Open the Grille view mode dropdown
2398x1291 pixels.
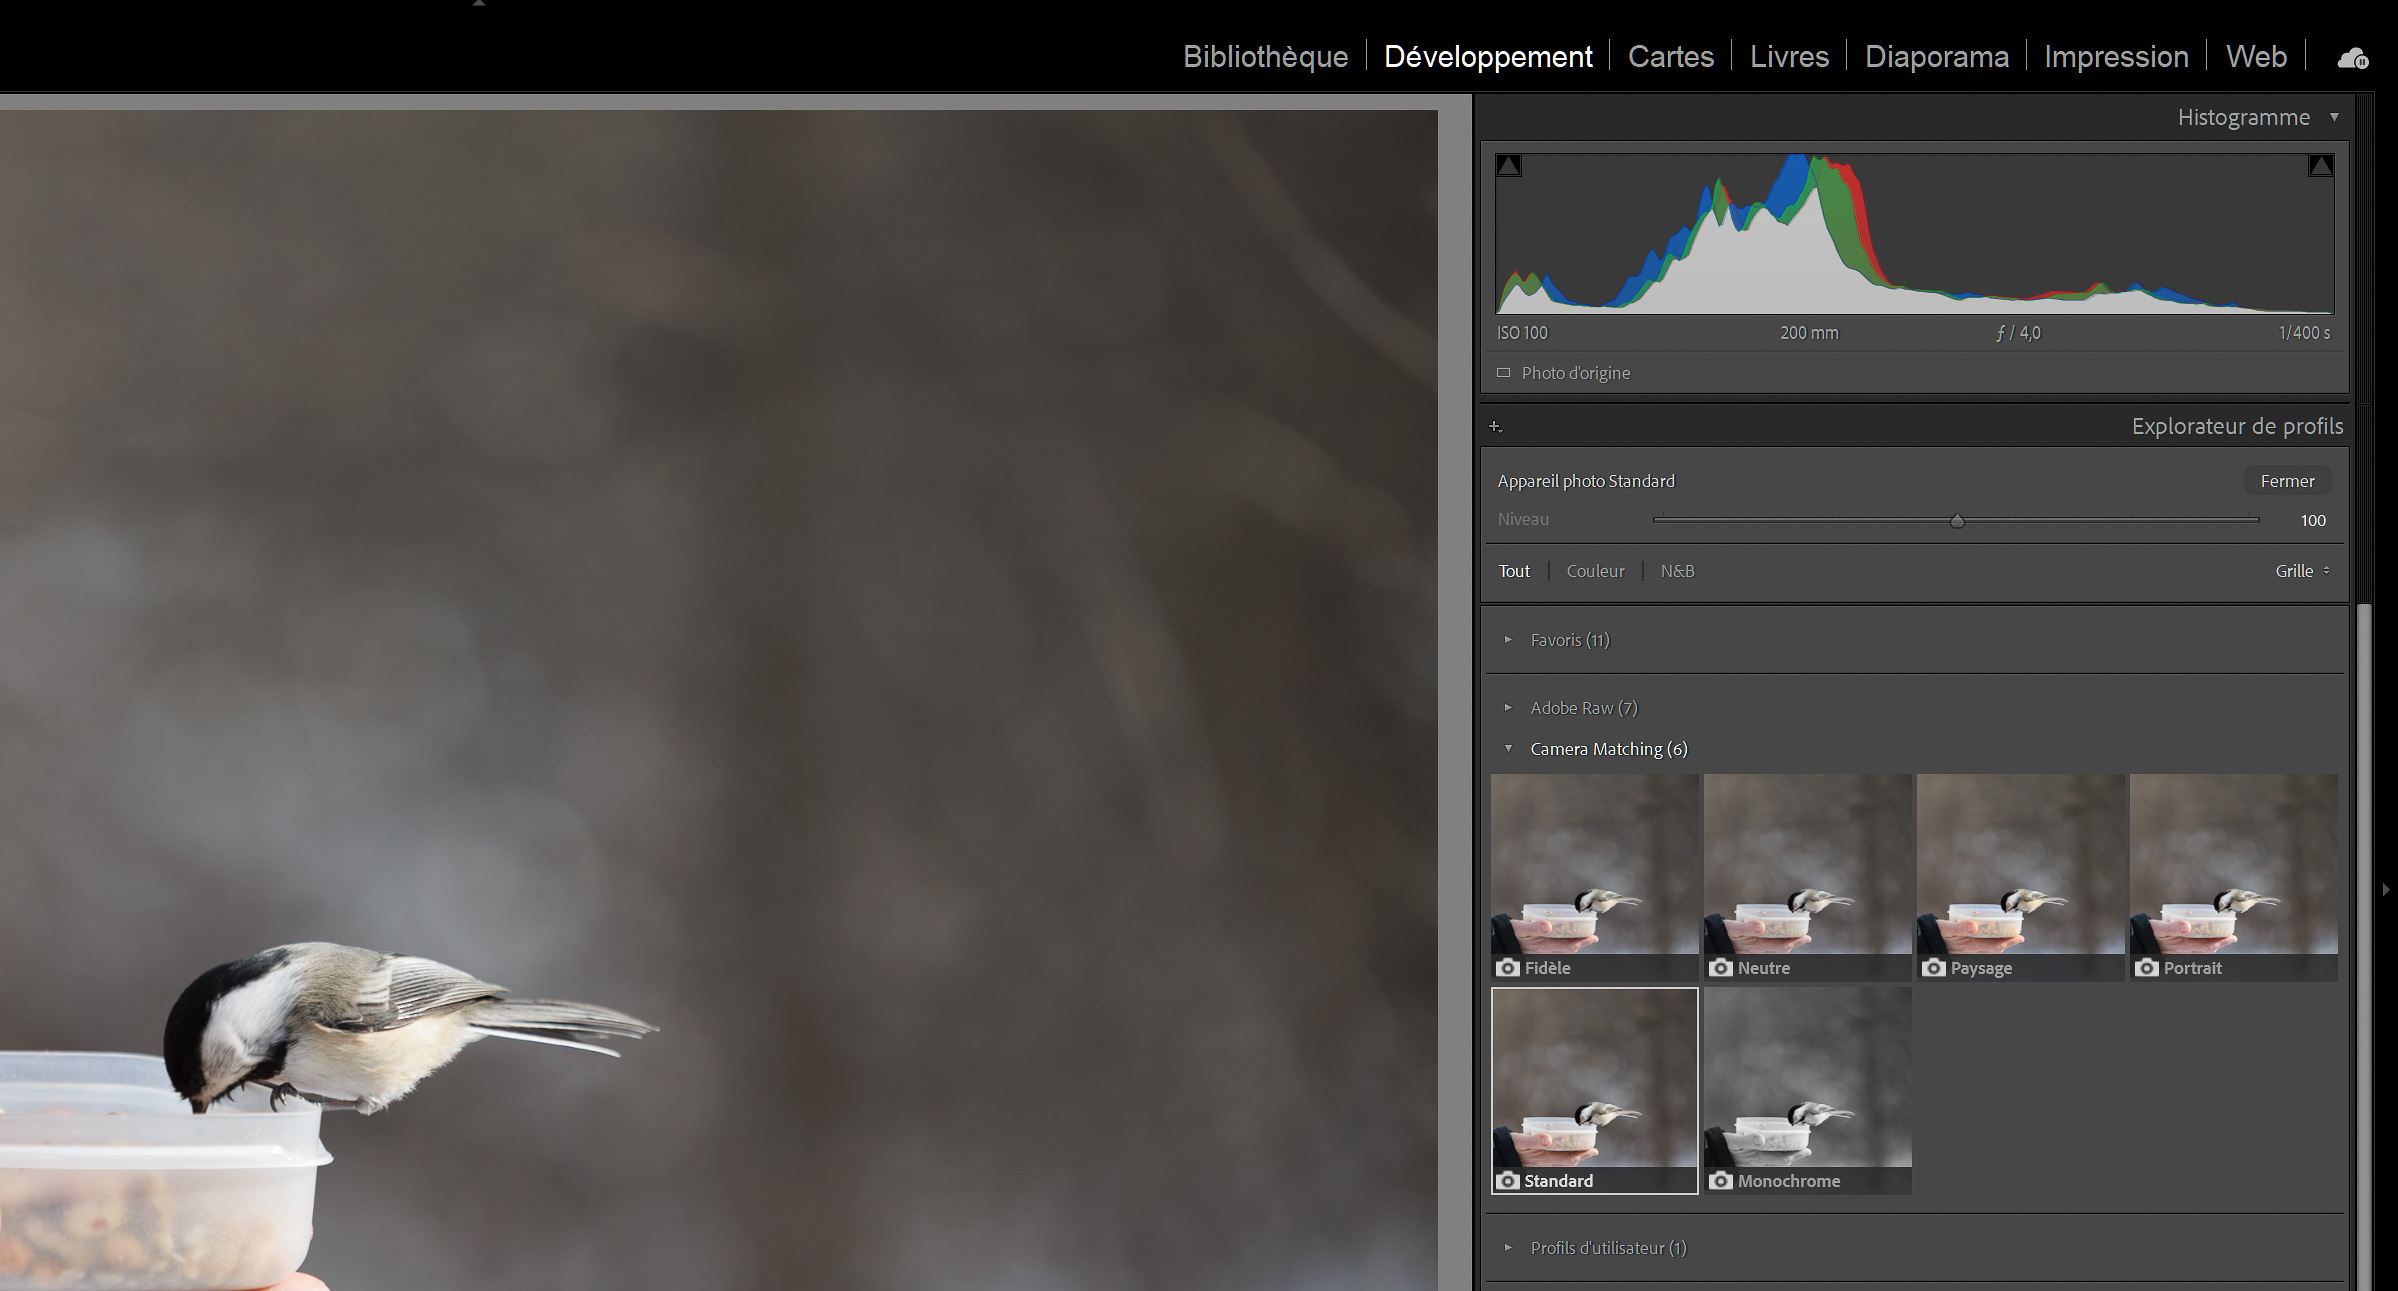(2303, 571)
